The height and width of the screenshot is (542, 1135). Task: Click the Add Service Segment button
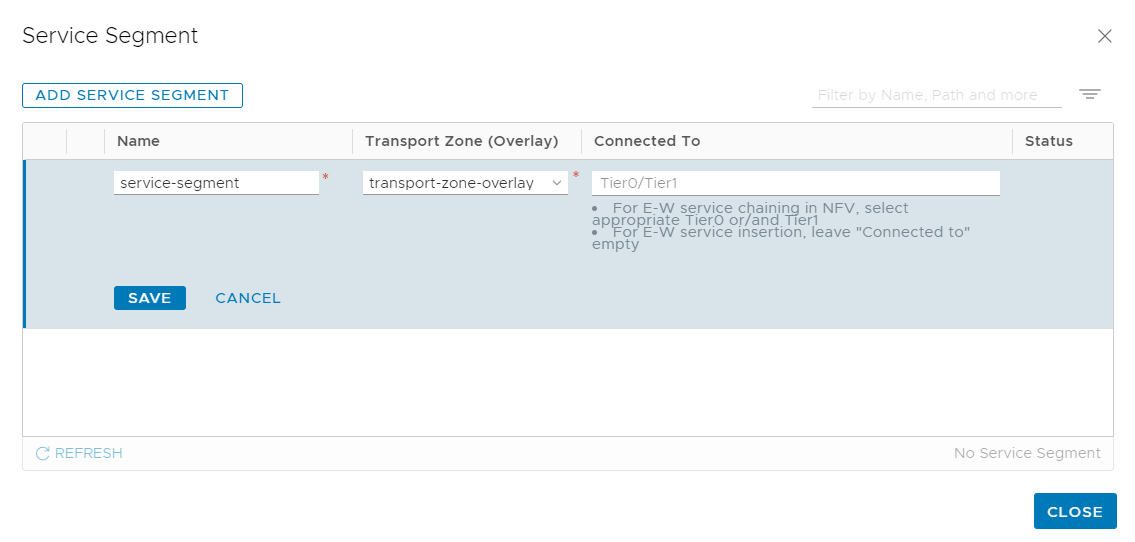pos(132,95)
